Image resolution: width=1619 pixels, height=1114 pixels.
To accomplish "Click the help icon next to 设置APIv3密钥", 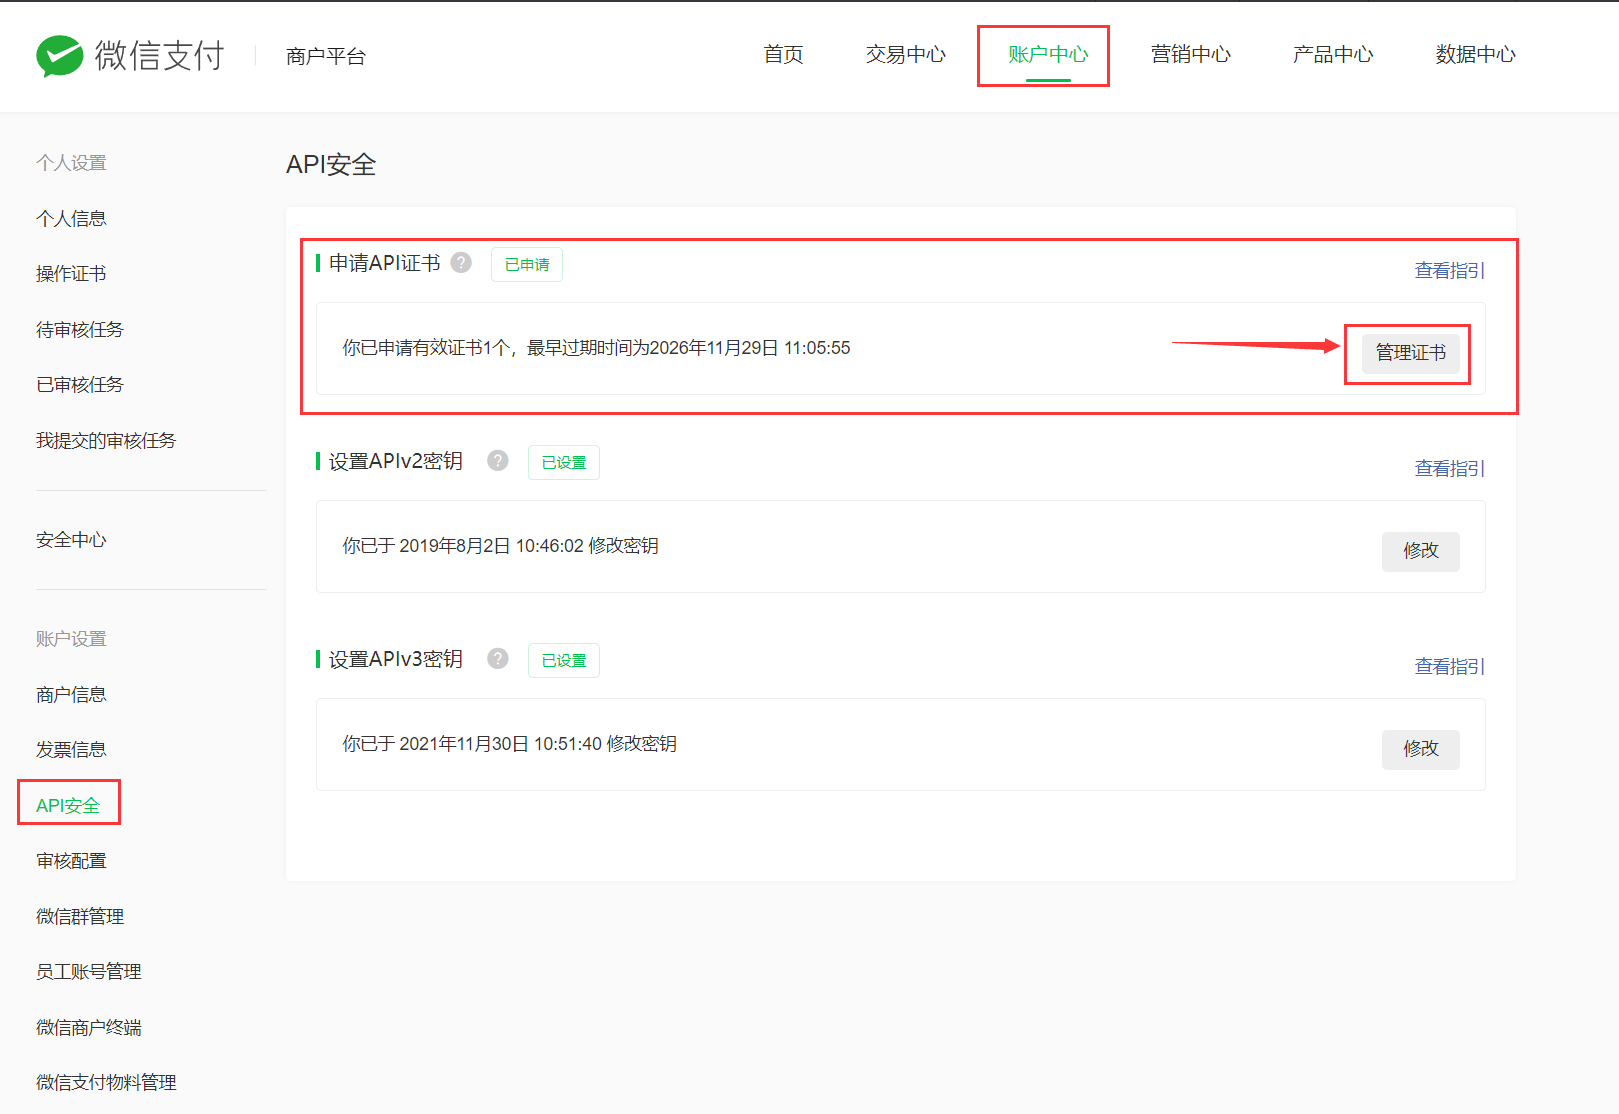I will tap(498, 659).
